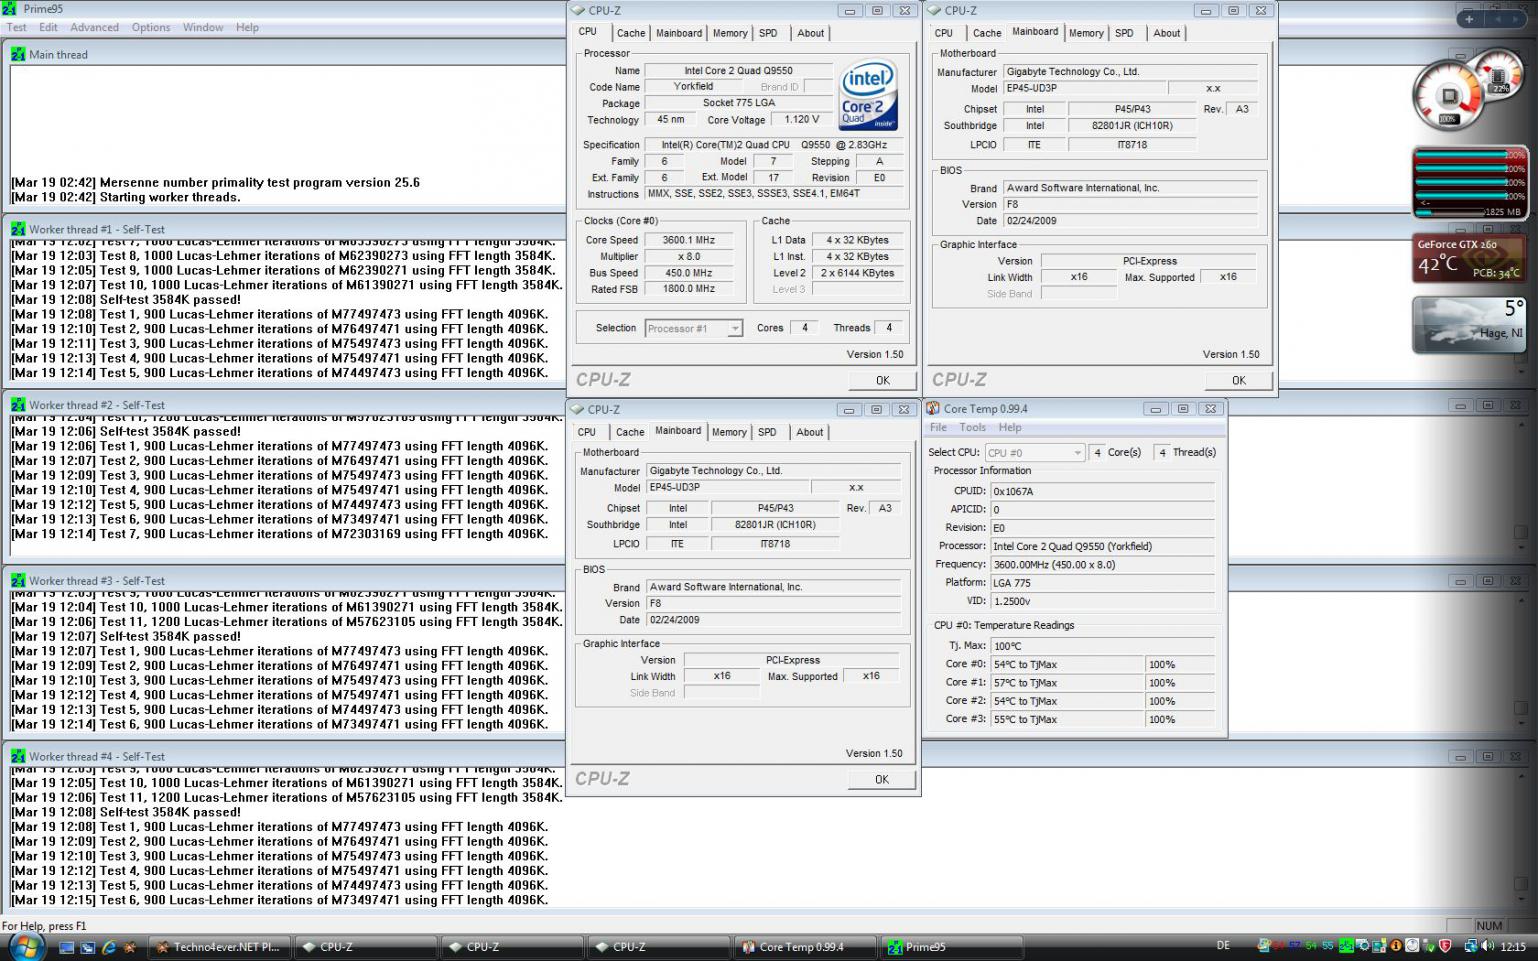
Task: Click the Intel Core 2 Quad logo
Action: (868, 96)
